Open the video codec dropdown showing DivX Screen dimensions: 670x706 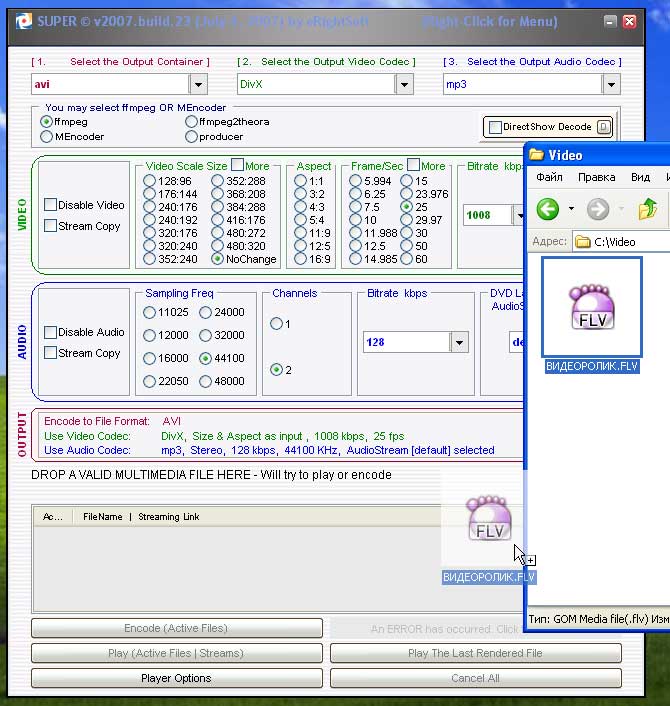pyautogui.click(x=404, y=84)
